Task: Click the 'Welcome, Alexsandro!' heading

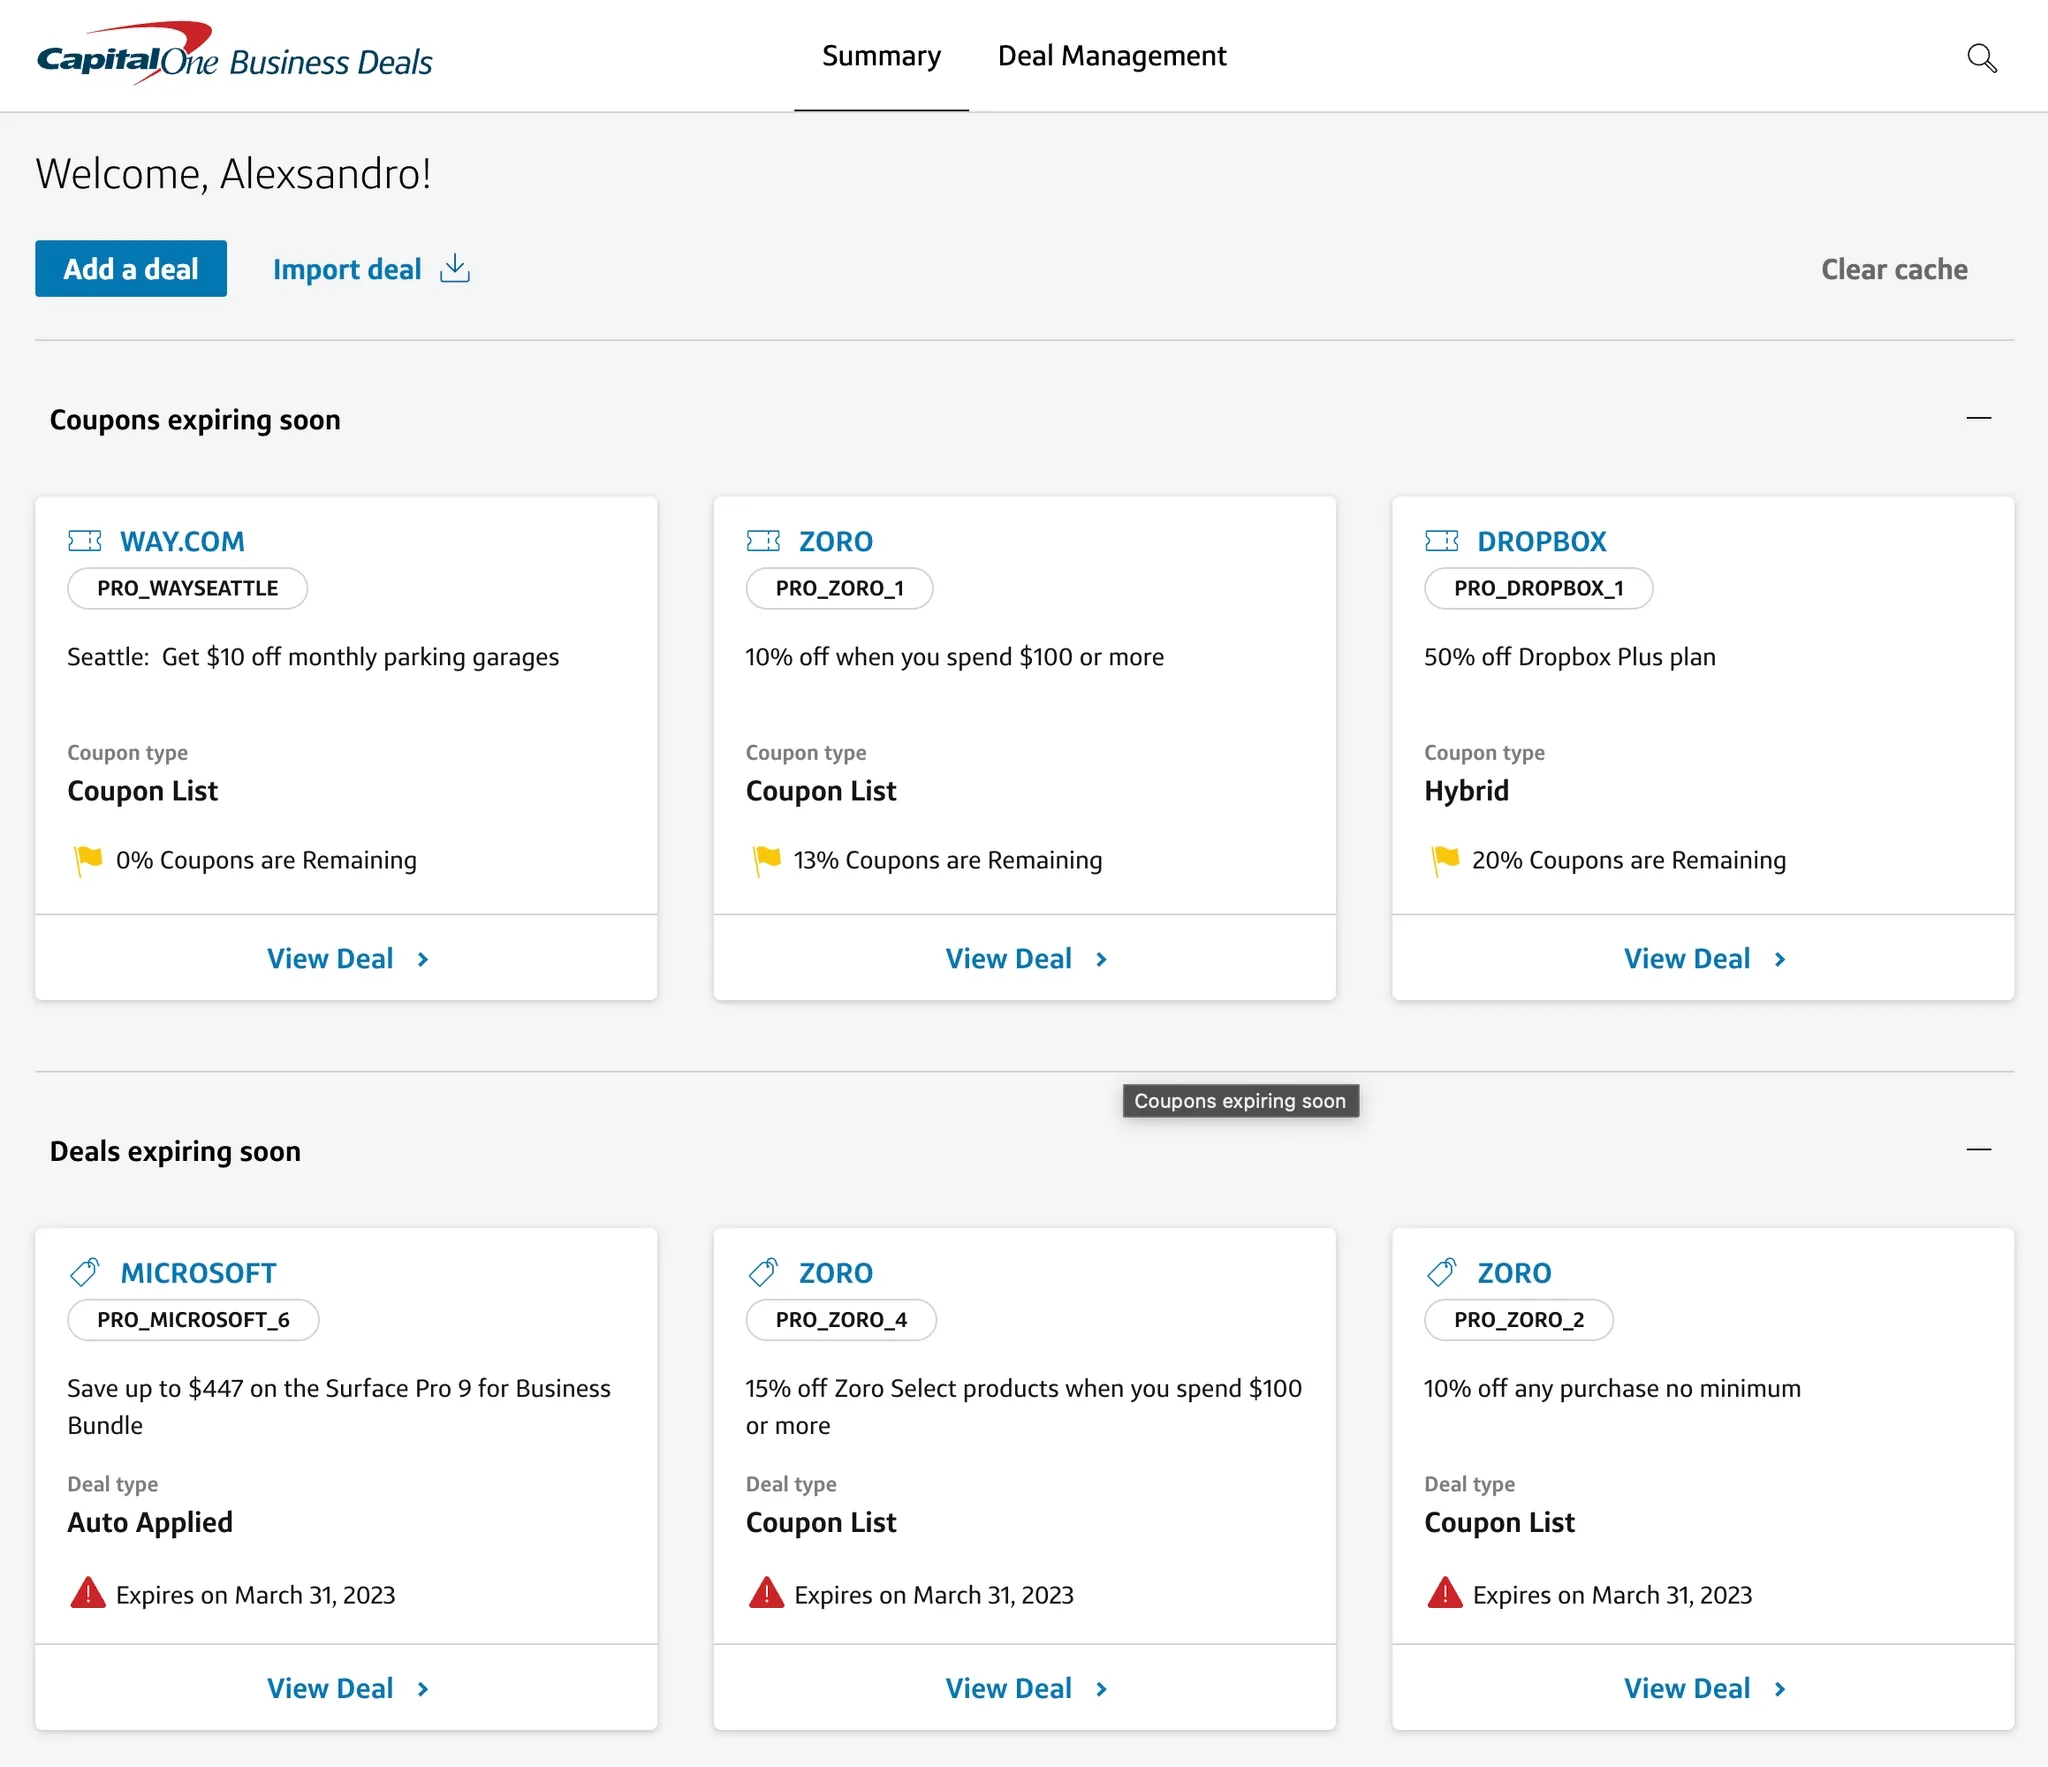Action: pos(234,174)
